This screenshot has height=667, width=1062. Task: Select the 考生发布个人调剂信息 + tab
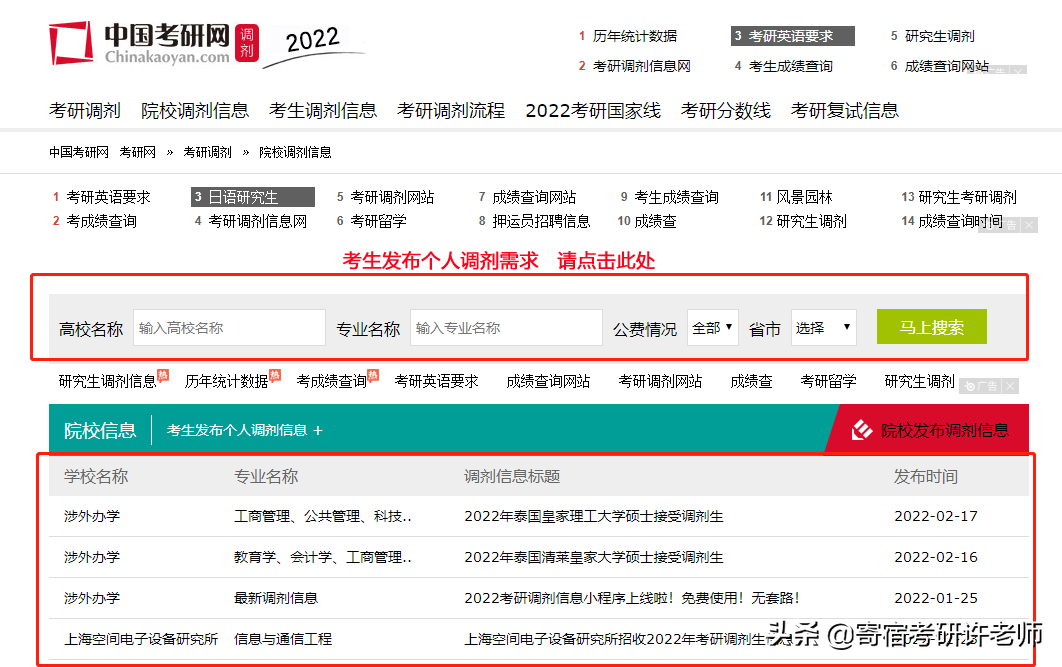click(x=245, y=430)
